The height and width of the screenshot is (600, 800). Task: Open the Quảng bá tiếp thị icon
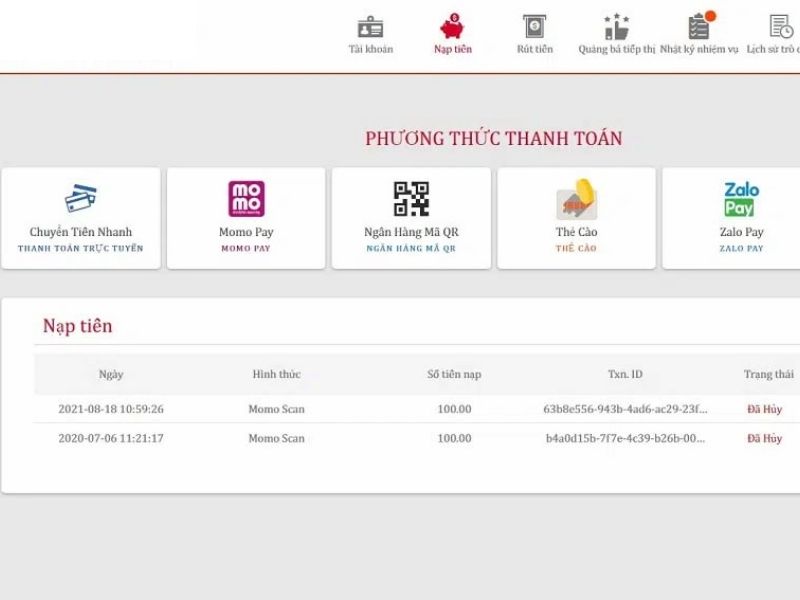[x=616, y=27]
